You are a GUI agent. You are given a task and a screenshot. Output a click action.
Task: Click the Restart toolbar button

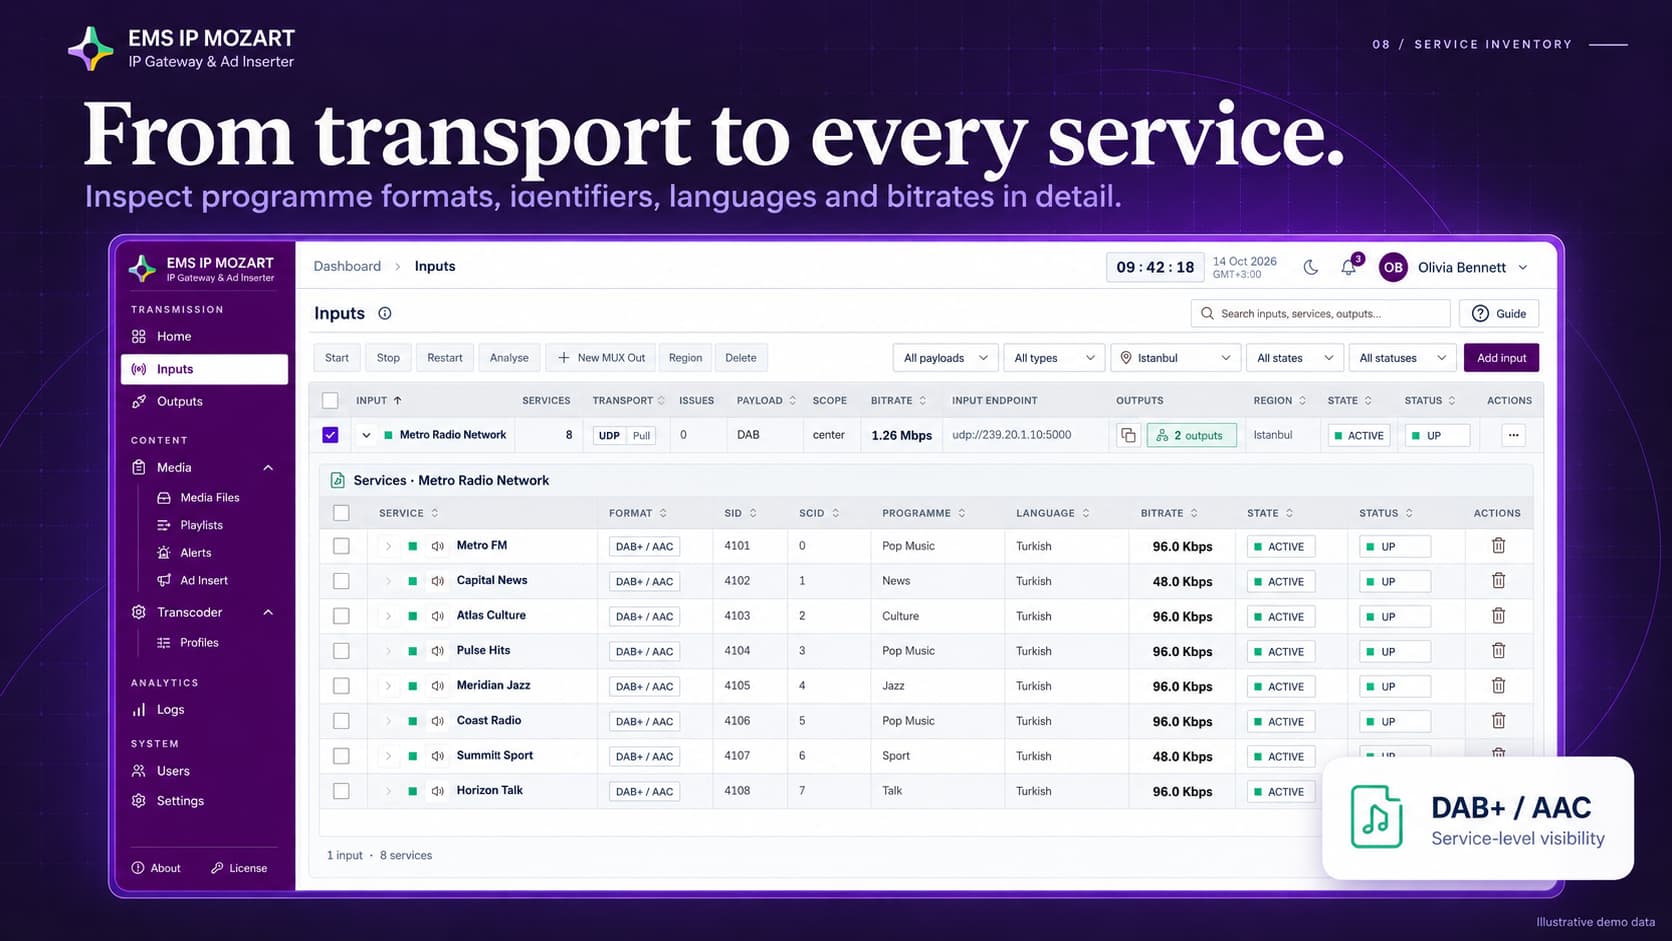[444, 358]
